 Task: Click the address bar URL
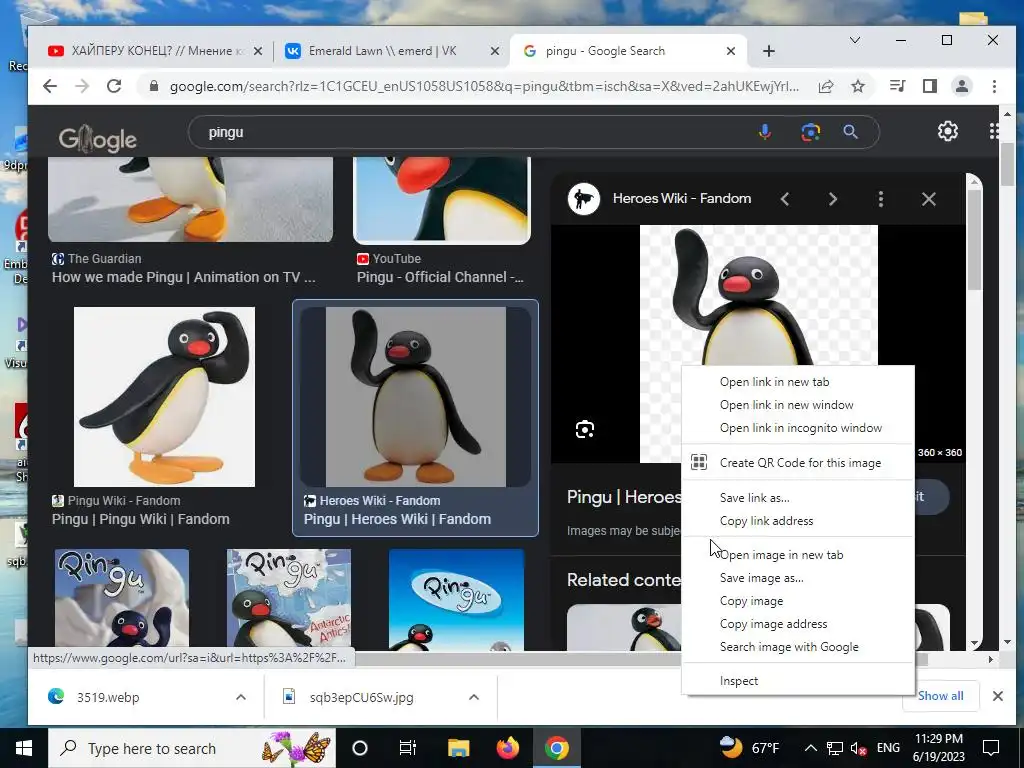point(484,86)
